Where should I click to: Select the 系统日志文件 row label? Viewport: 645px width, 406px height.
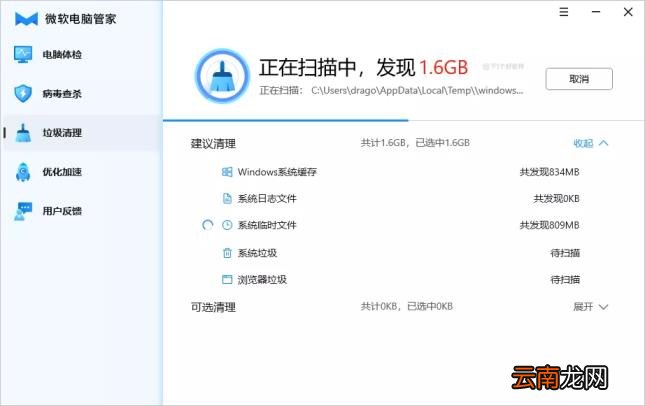click(267, 199)
